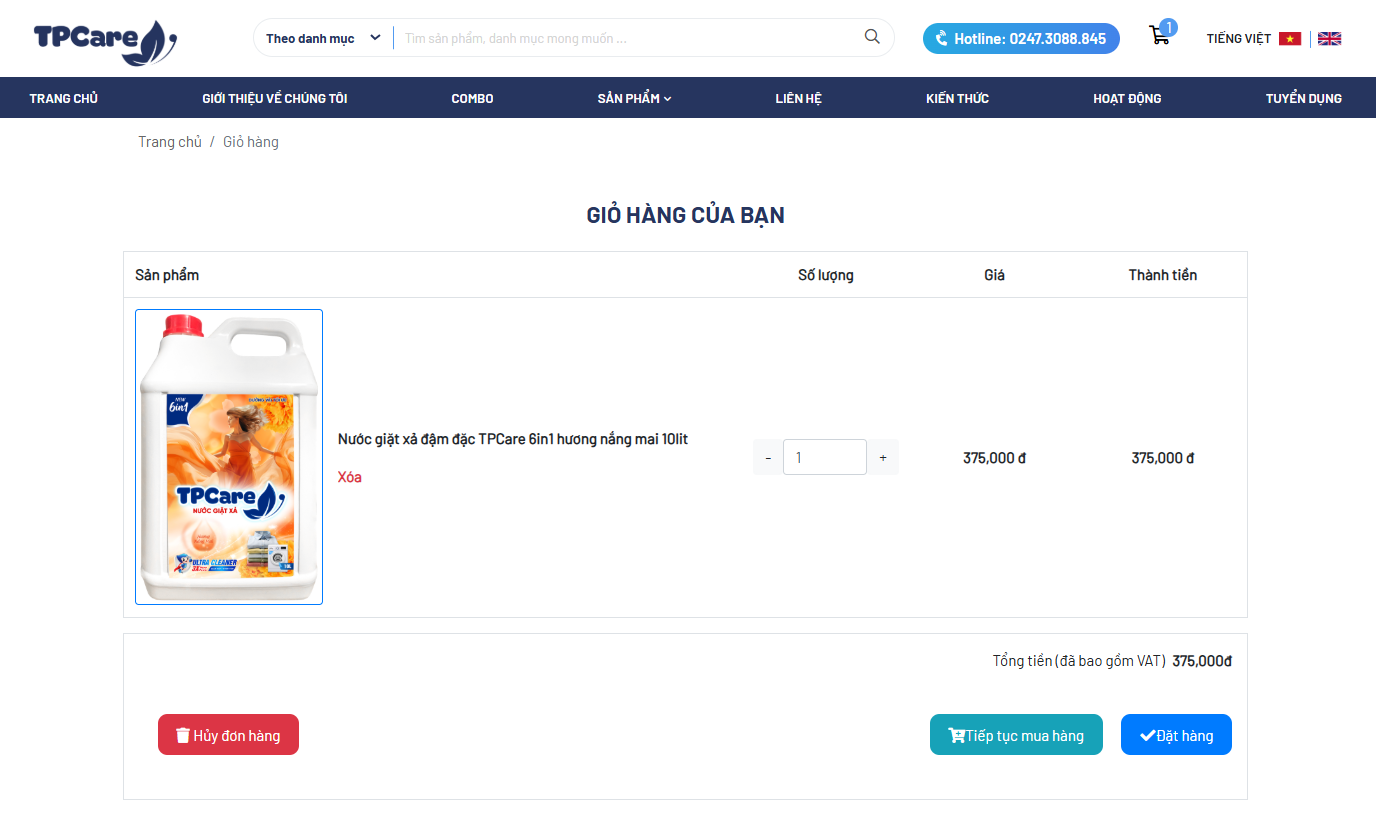Click Xóa to remove the item

(350, 477)
